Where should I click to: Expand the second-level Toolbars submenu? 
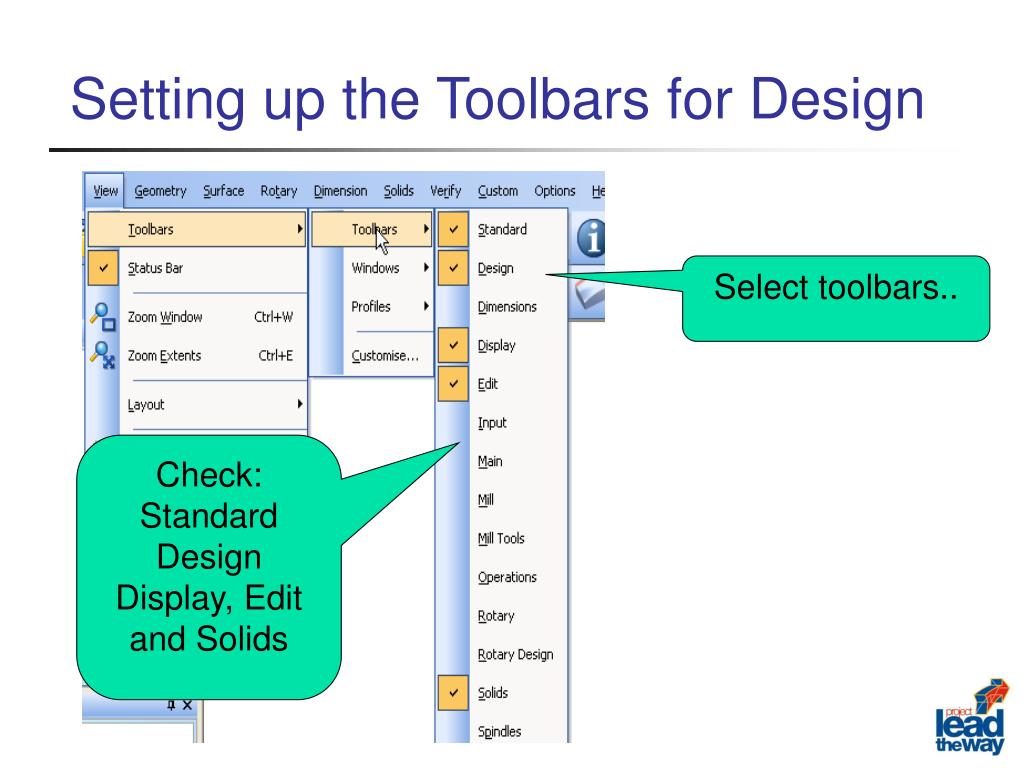point(372,229)
